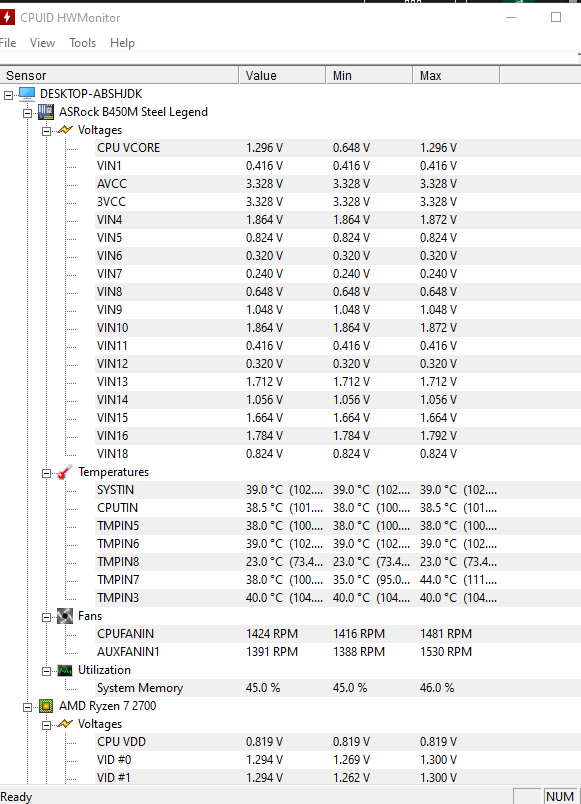
Task: Click the 46.0 % memory max value
Action: pos(437,688)
